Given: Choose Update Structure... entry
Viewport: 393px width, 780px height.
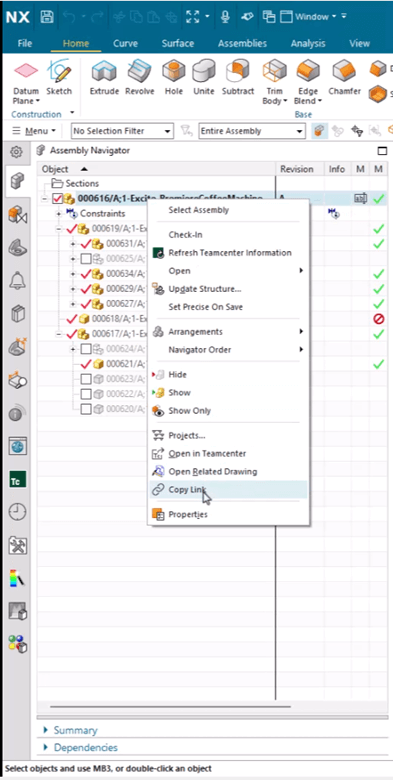Looking at the screenshot, I should pyautogui.click(x=229, y=289).
